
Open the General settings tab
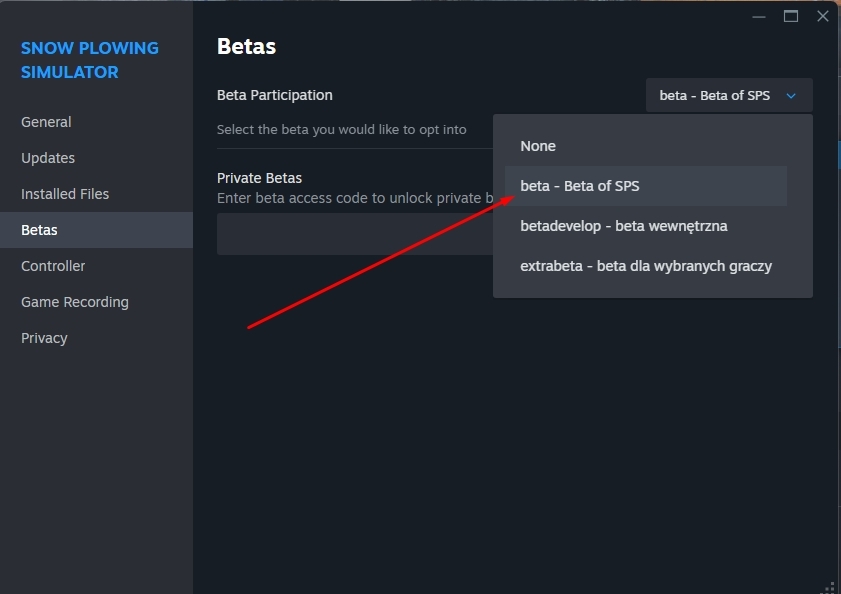(46, 122)
